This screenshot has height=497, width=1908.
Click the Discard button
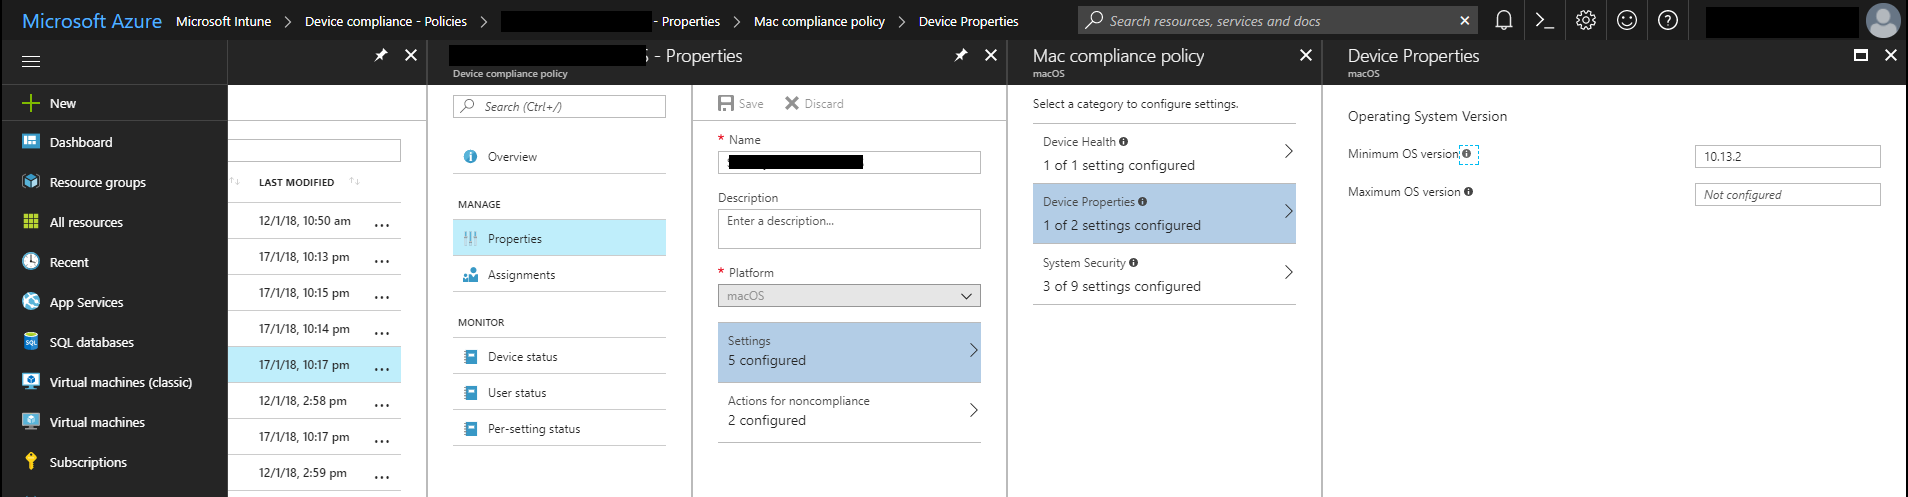(814, 104)
